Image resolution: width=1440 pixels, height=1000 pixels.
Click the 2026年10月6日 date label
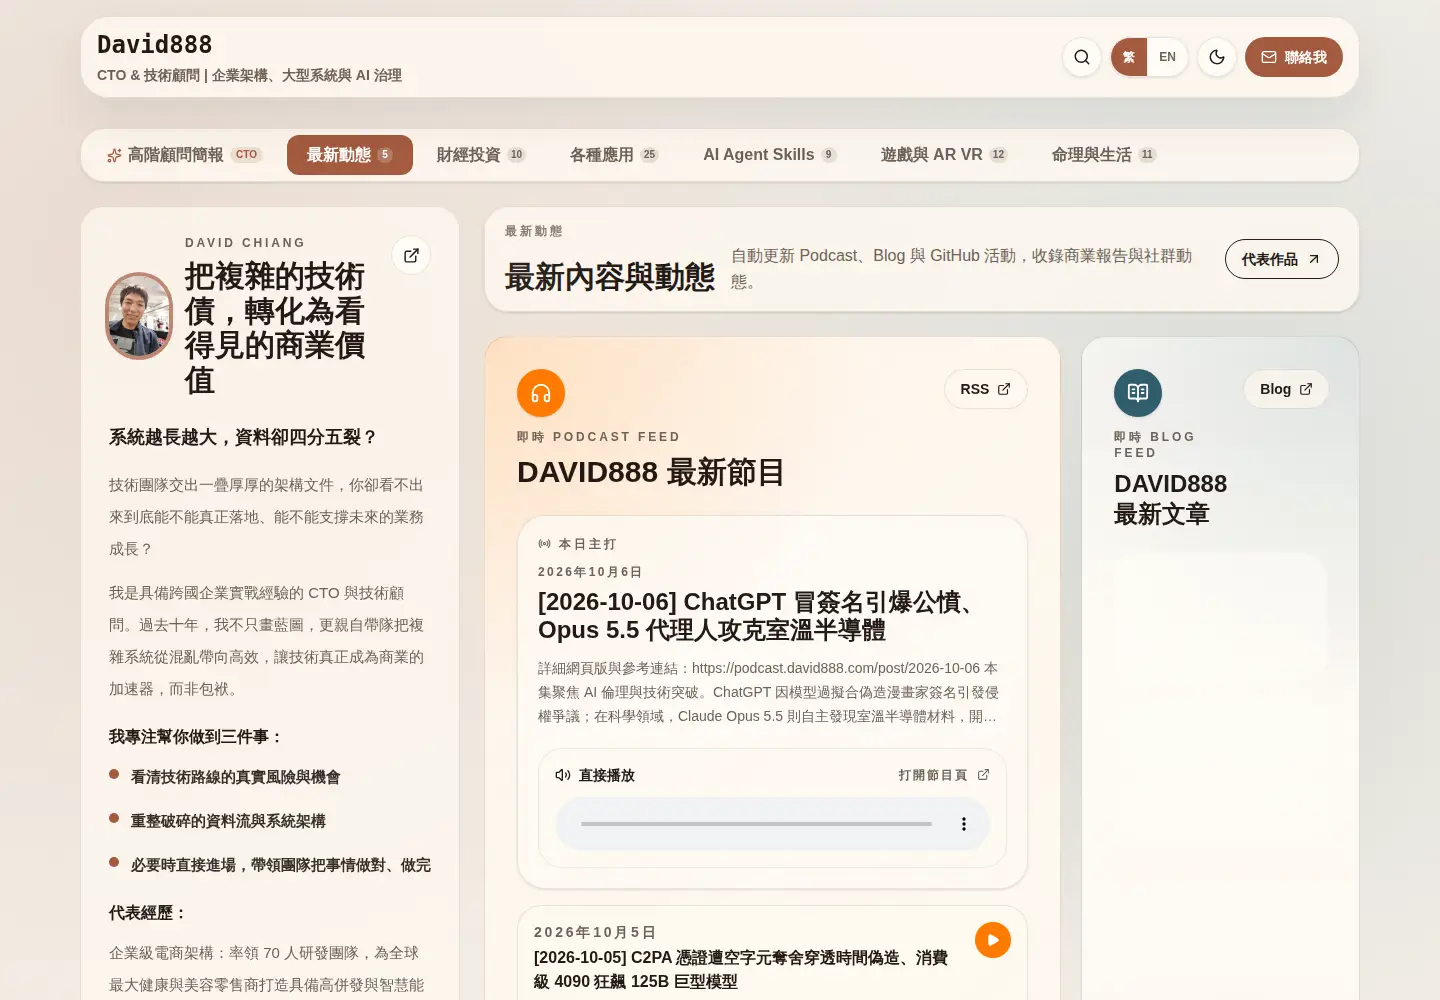pos(590,572)
